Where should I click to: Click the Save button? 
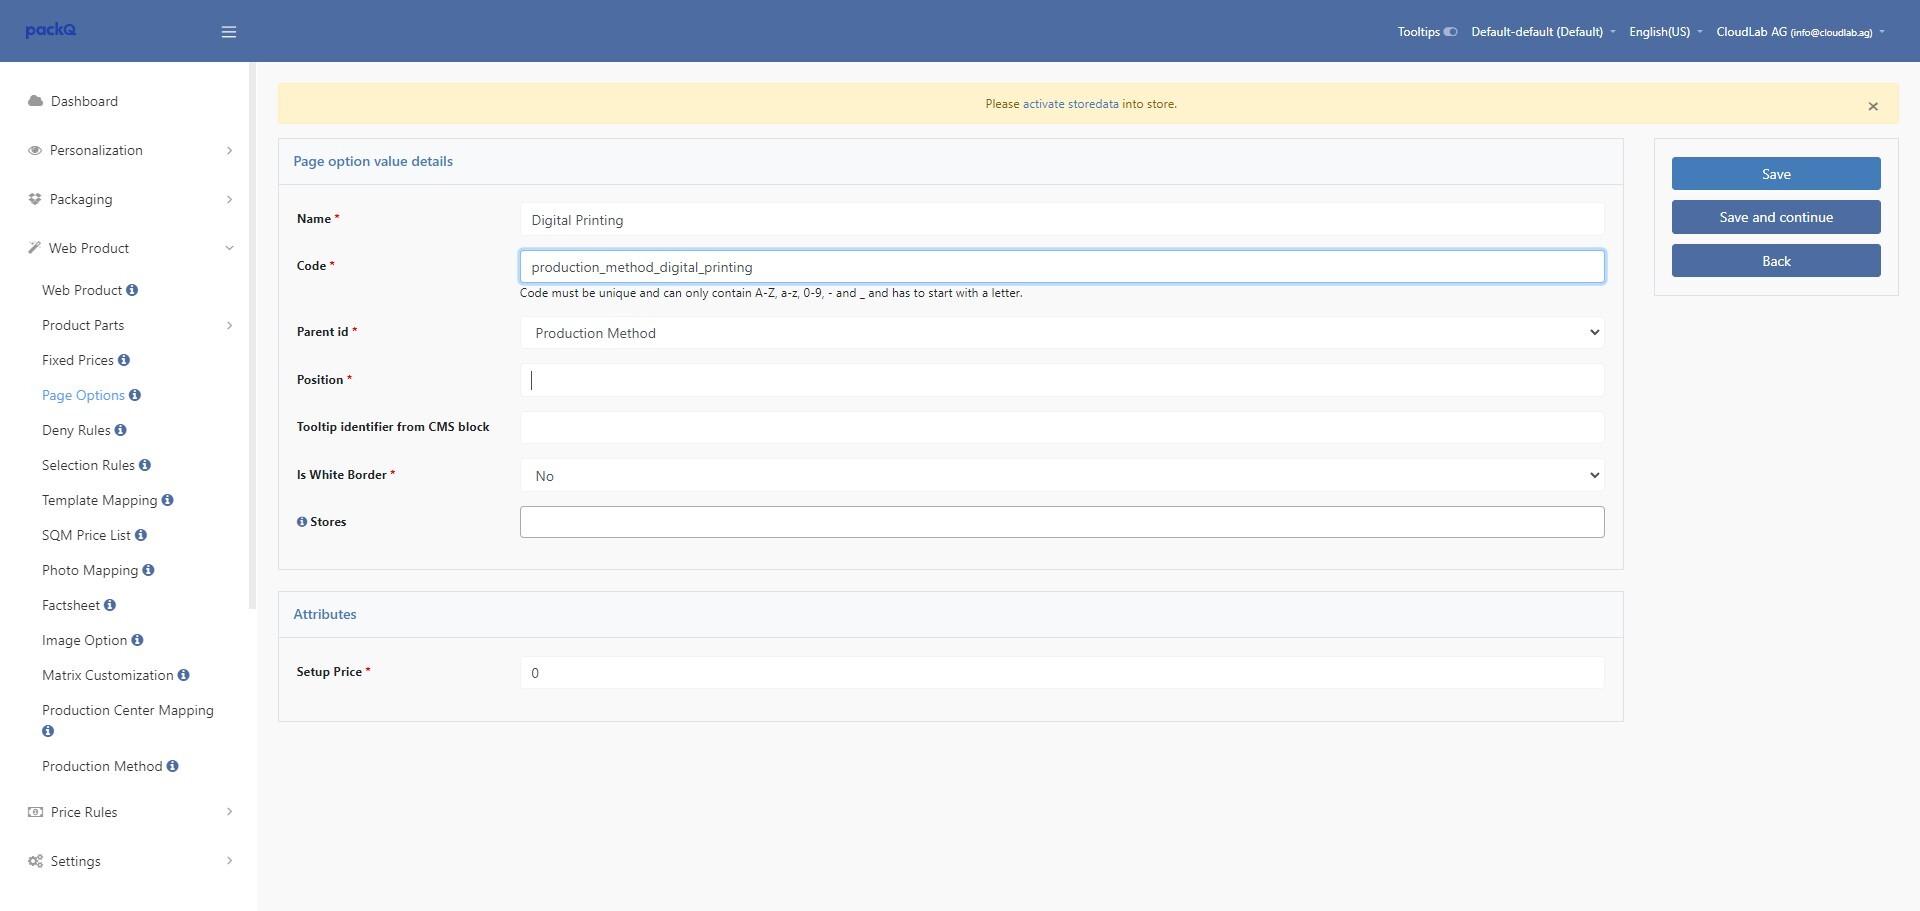[1776, 174]
